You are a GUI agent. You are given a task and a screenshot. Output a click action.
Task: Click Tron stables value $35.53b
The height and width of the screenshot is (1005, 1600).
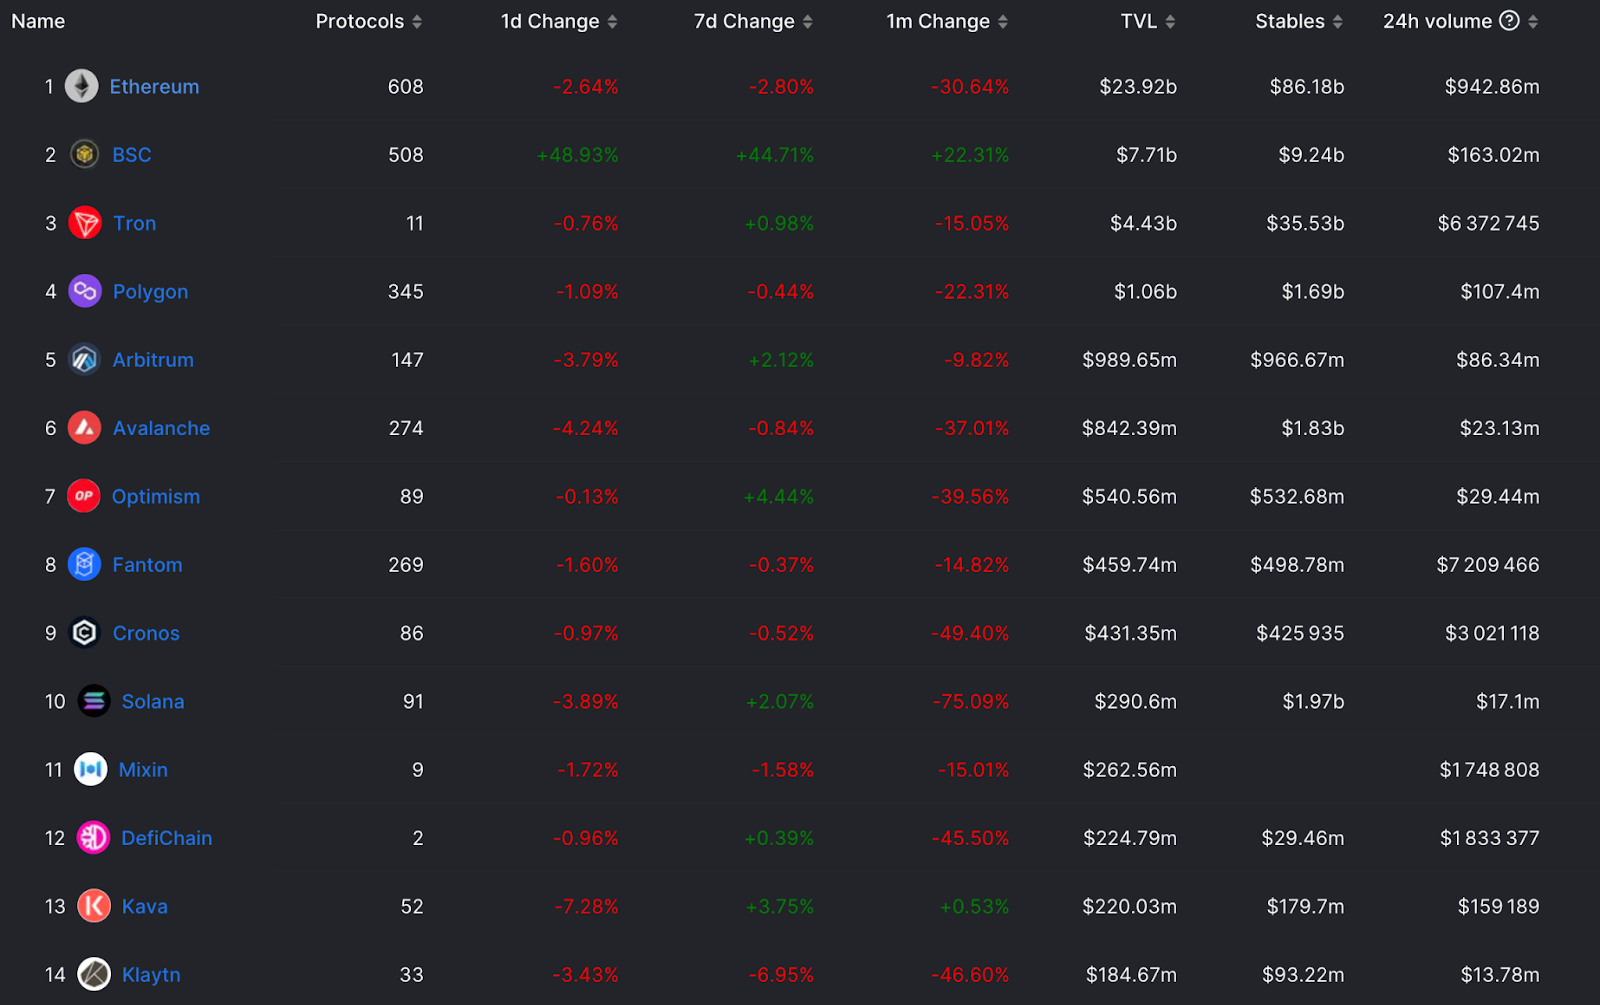point(1305,223)
